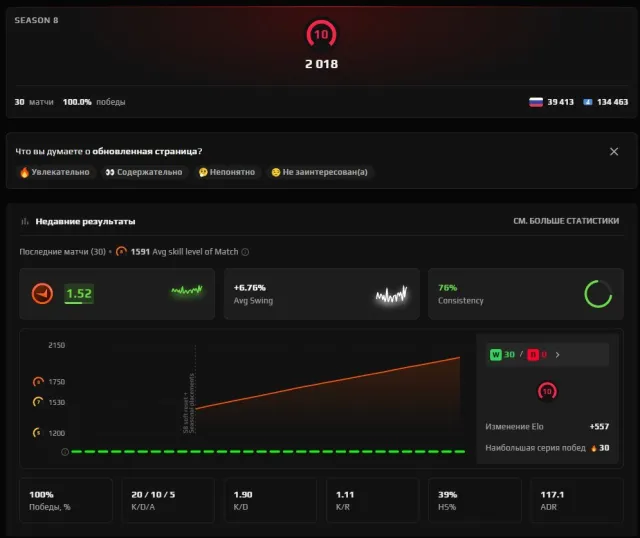640x538 pixels.
Task: Click the green 1.52 rating value
Action: click(79, 293)
